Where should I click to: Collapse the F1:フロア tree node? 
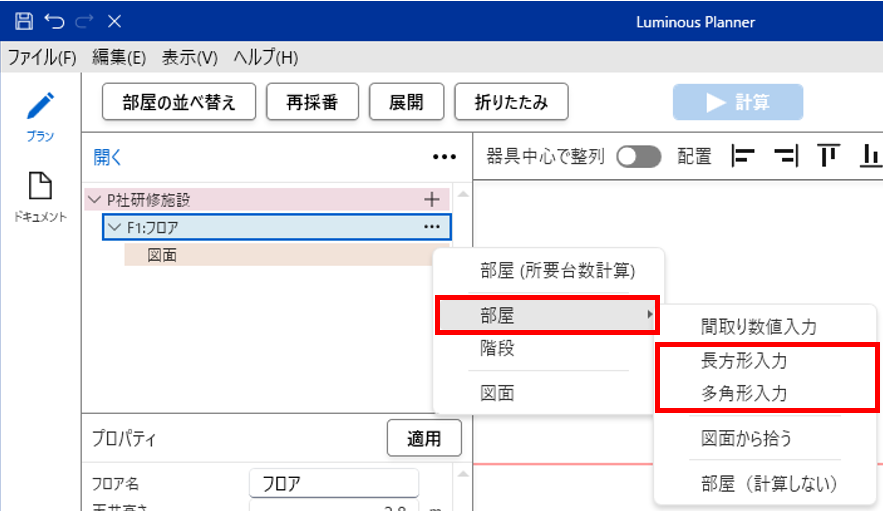113,228
